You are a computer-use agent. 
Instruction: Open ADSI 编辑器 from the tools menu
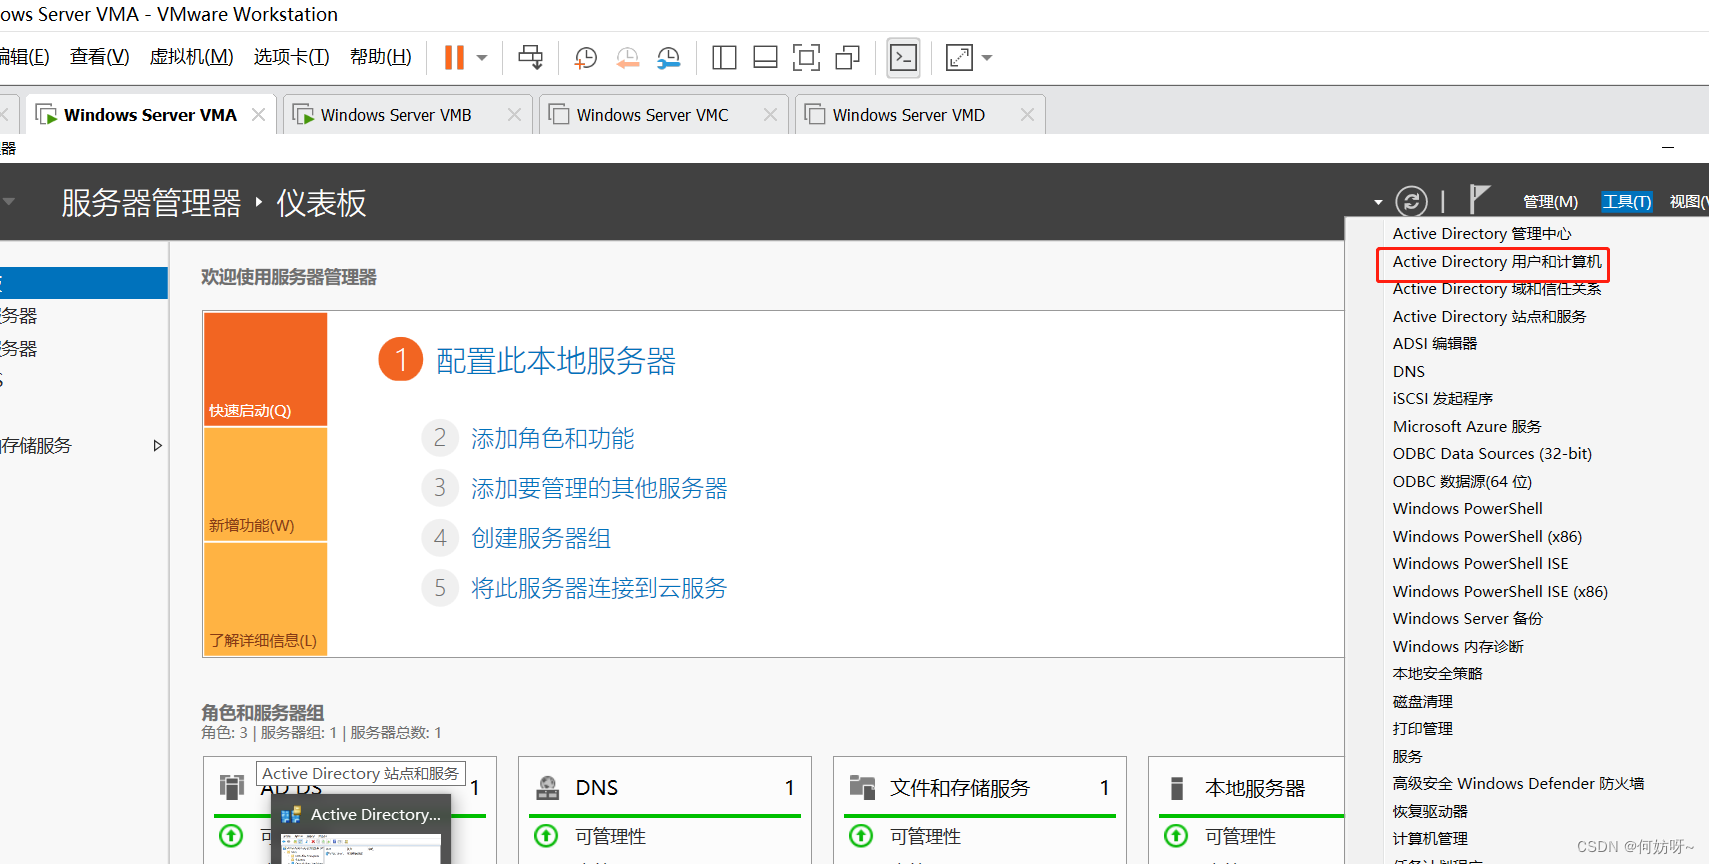1435,344
